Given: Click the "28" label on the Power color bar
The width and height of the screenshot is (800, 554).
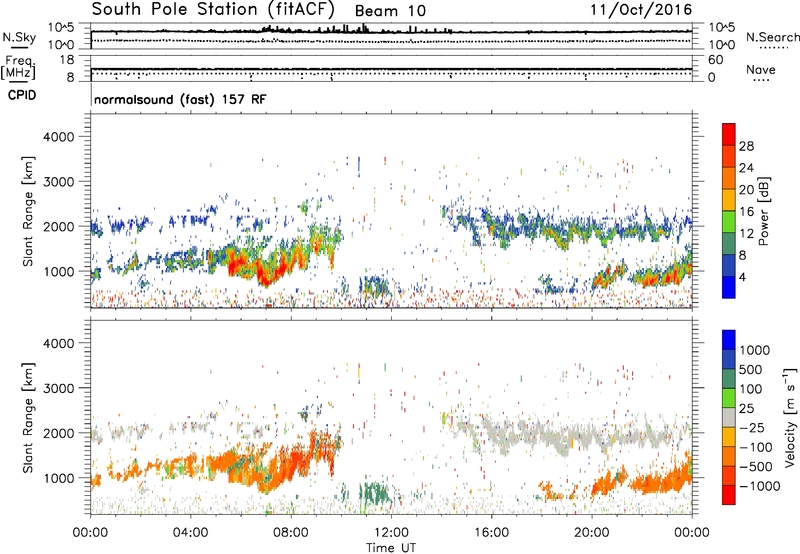Looking at the screenshot, I should 746,146.
